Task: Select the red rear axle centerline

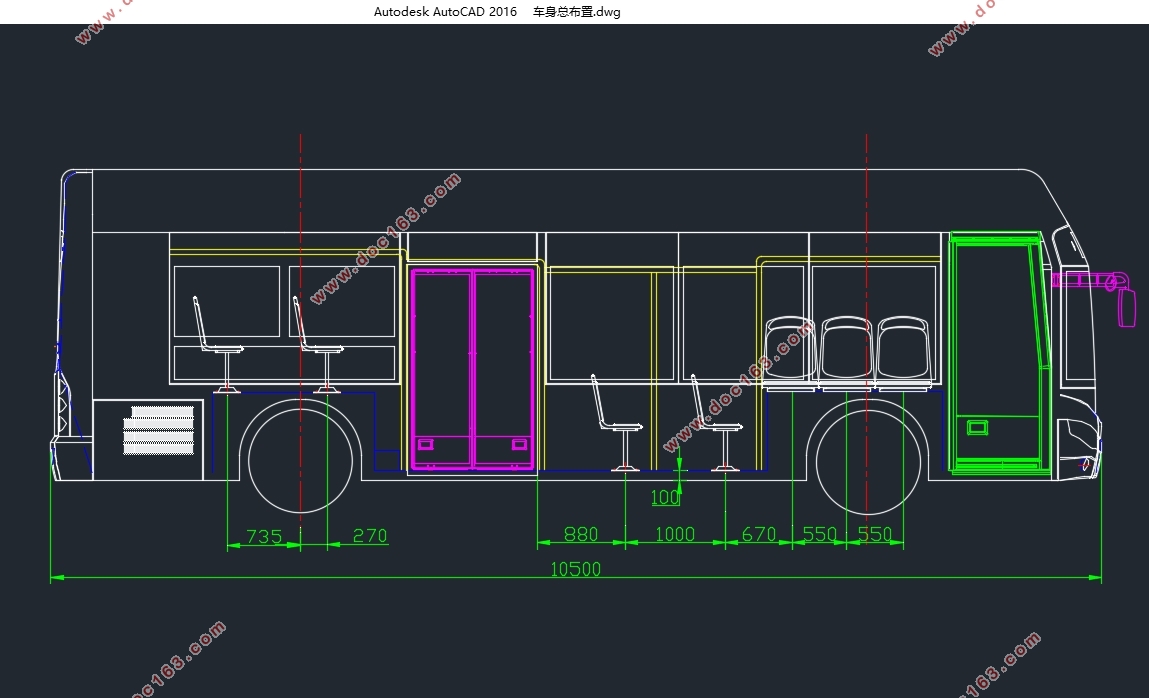Action: click(x=300, y=326)
